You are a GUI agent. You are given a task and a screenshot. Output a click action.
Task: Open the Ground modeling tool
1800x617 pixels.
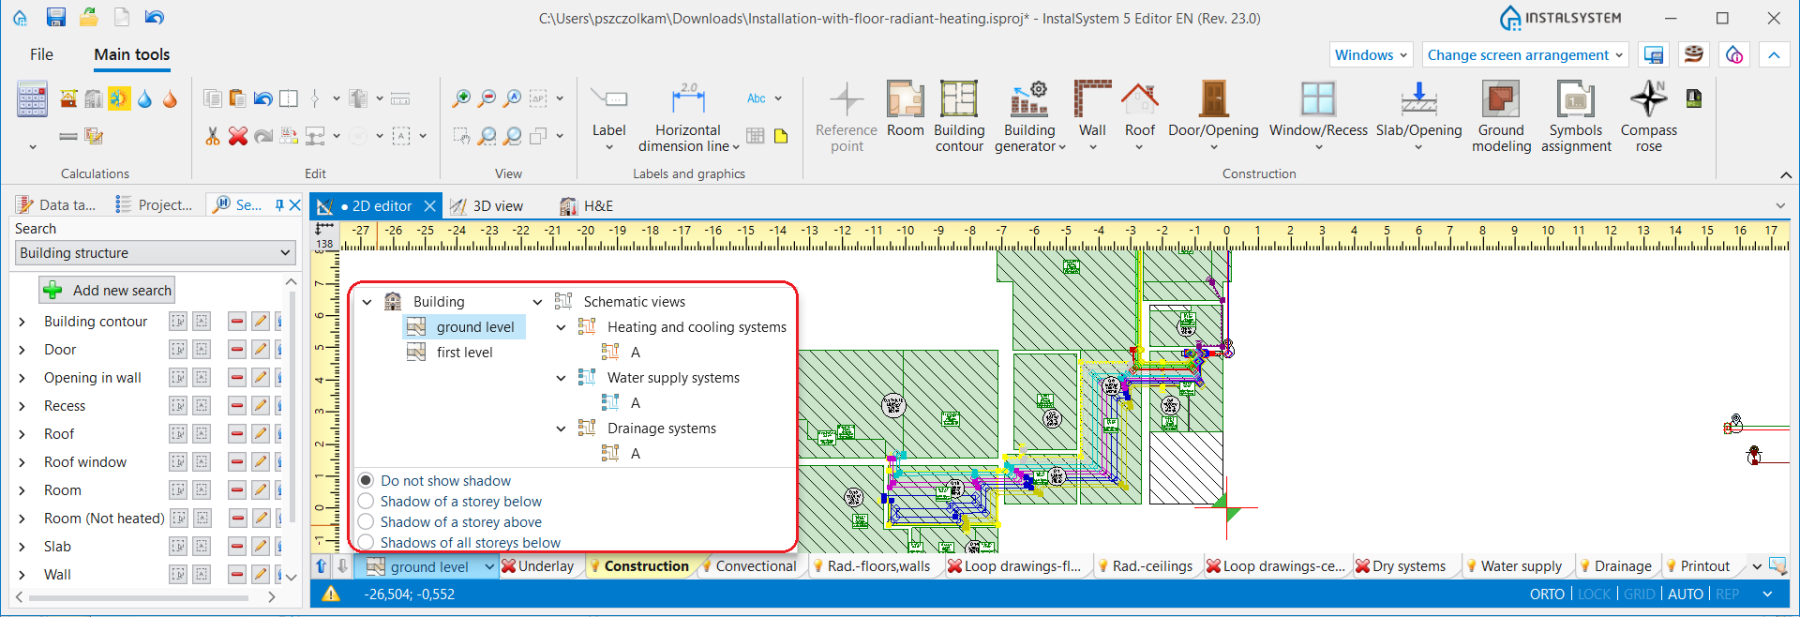click(x=1501, y=117)
